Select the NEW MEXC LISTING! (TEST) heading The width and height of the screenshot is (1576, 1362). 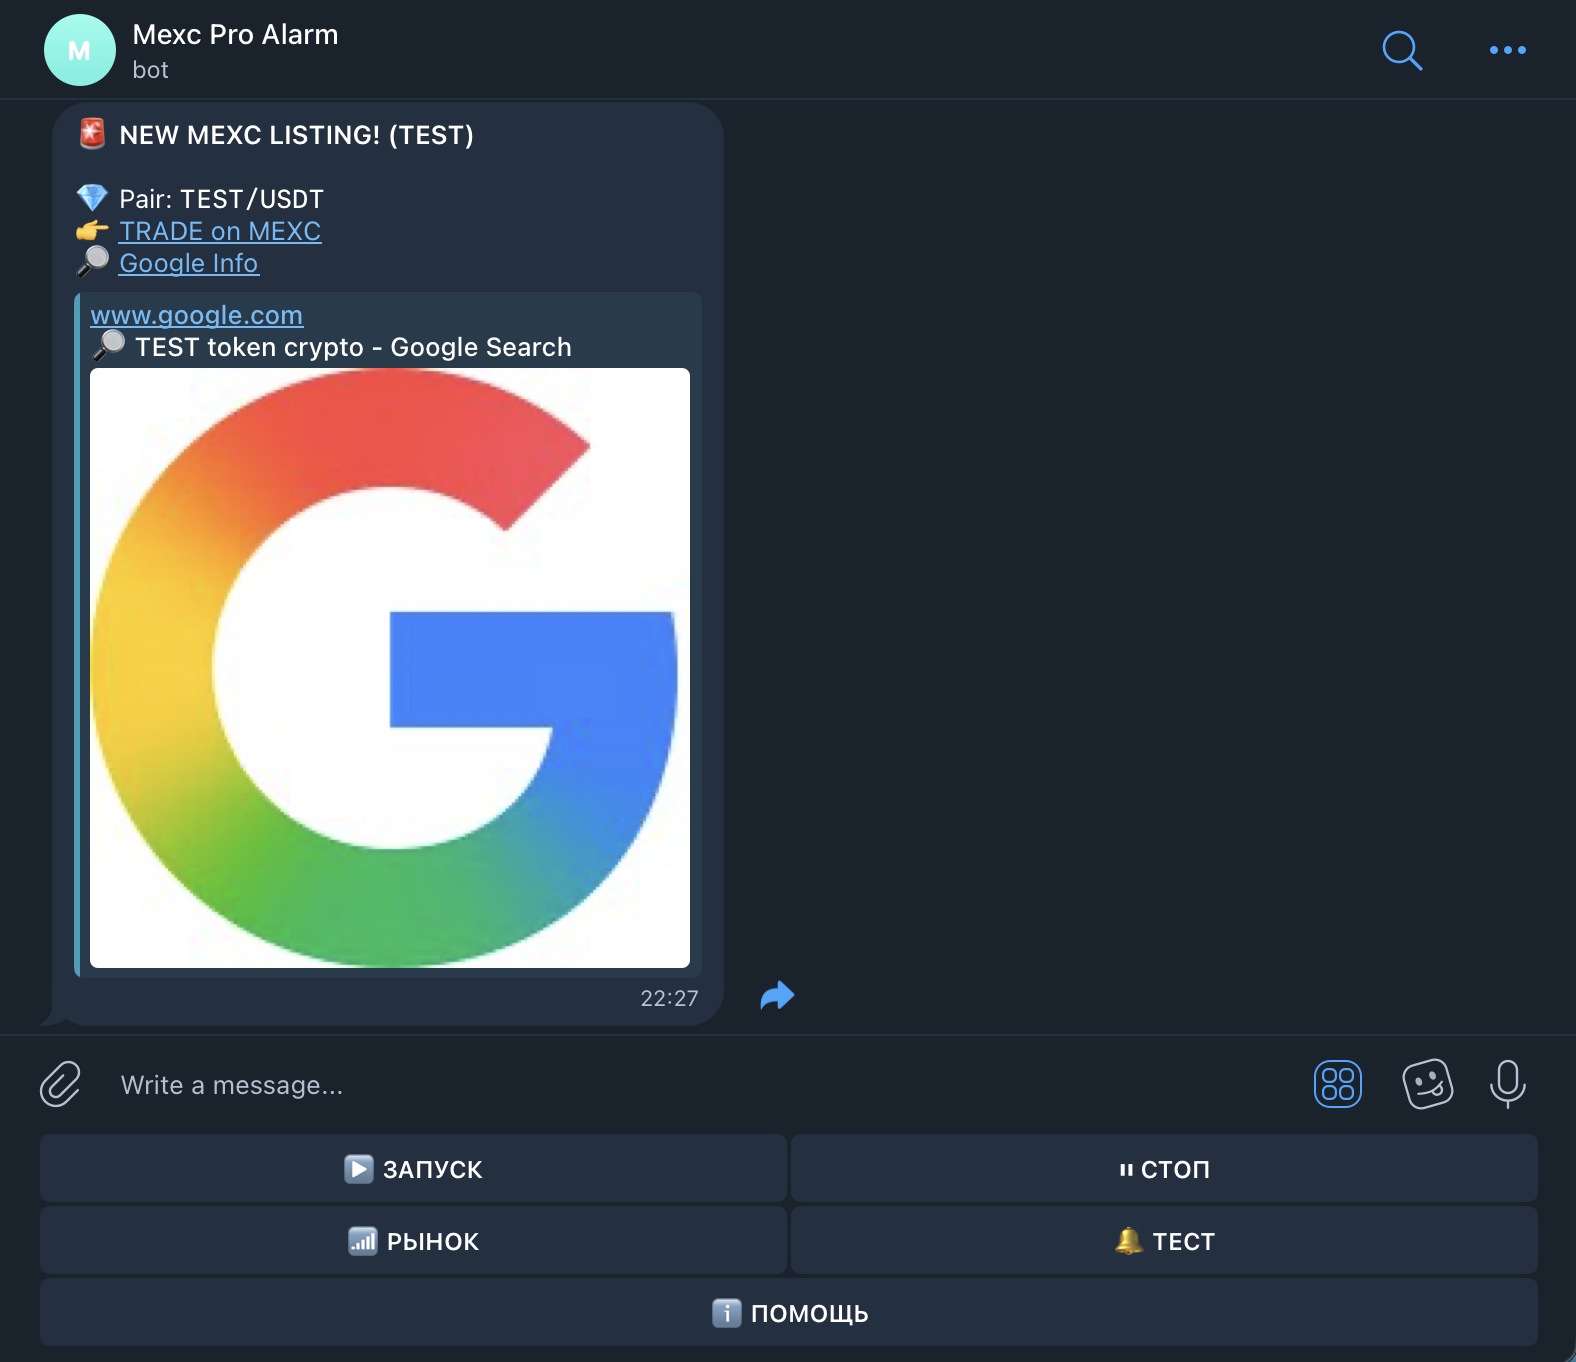tap(296, 135)
